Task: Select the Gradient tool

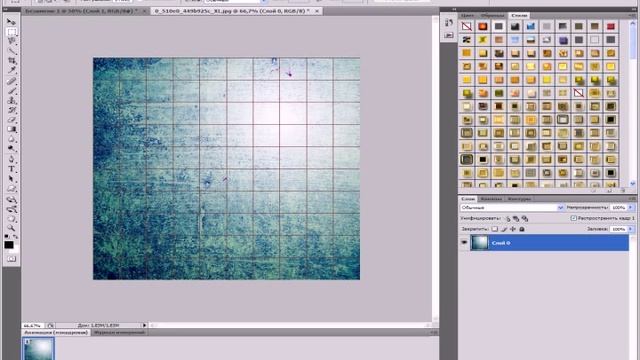Action: (x=11, y=130)
